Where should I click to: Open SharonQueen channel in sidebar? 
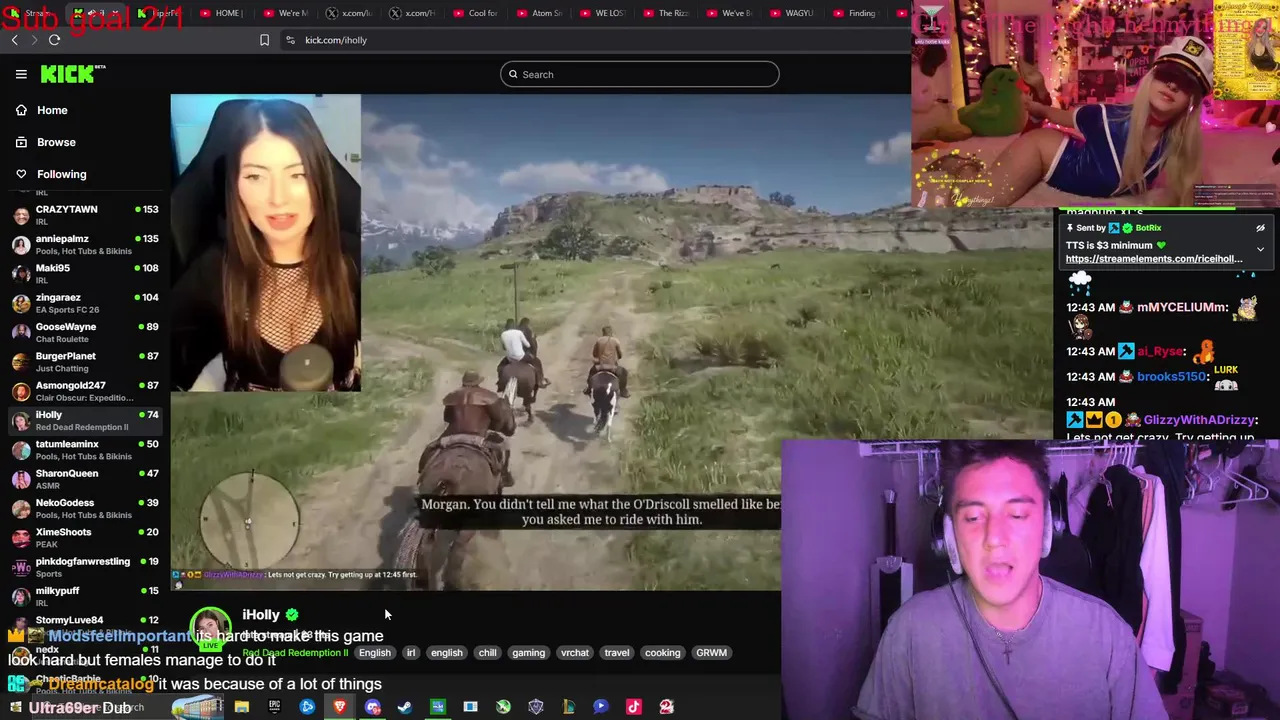[85, 479]
